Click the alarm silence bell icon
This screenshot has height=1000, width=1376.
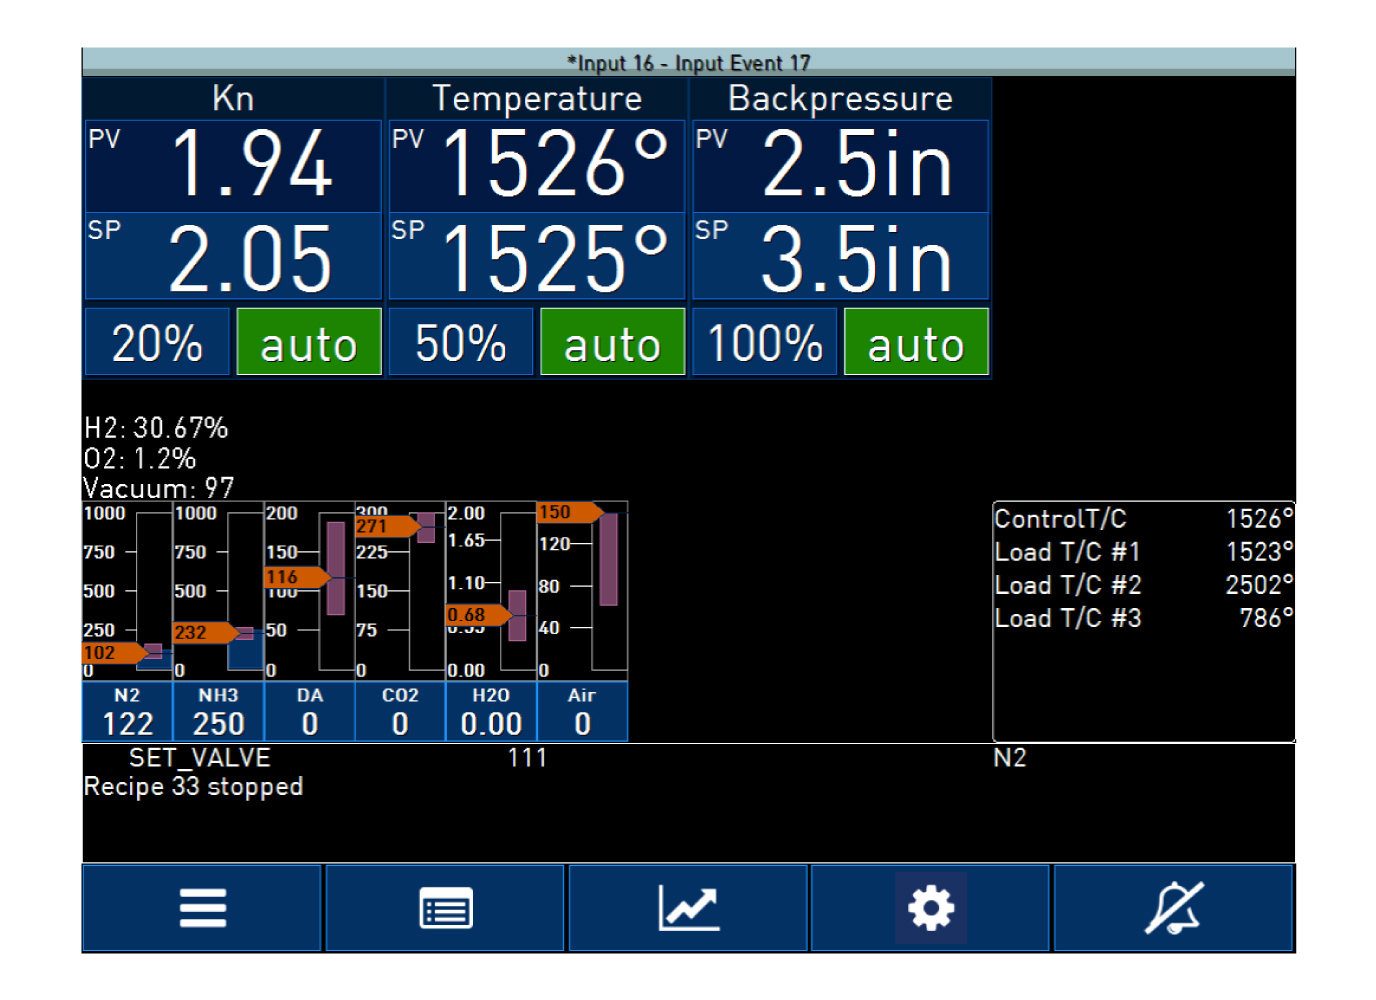1173,908
